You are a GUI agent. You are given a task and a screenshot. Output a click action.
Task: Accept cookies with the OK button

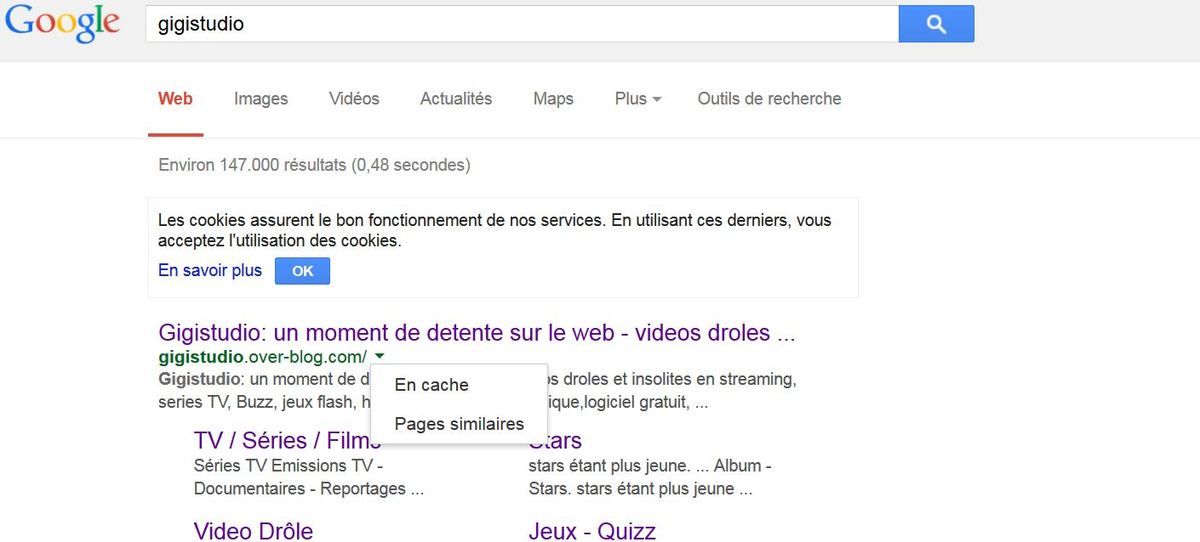302,271
